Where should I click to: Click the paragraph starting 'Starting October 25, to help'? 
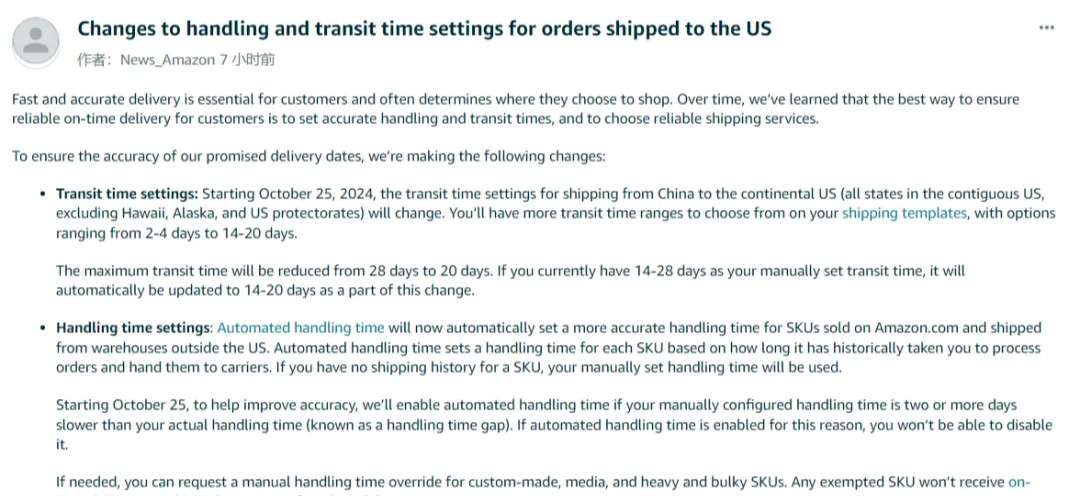pyautogui.click(x=554, y=424)
